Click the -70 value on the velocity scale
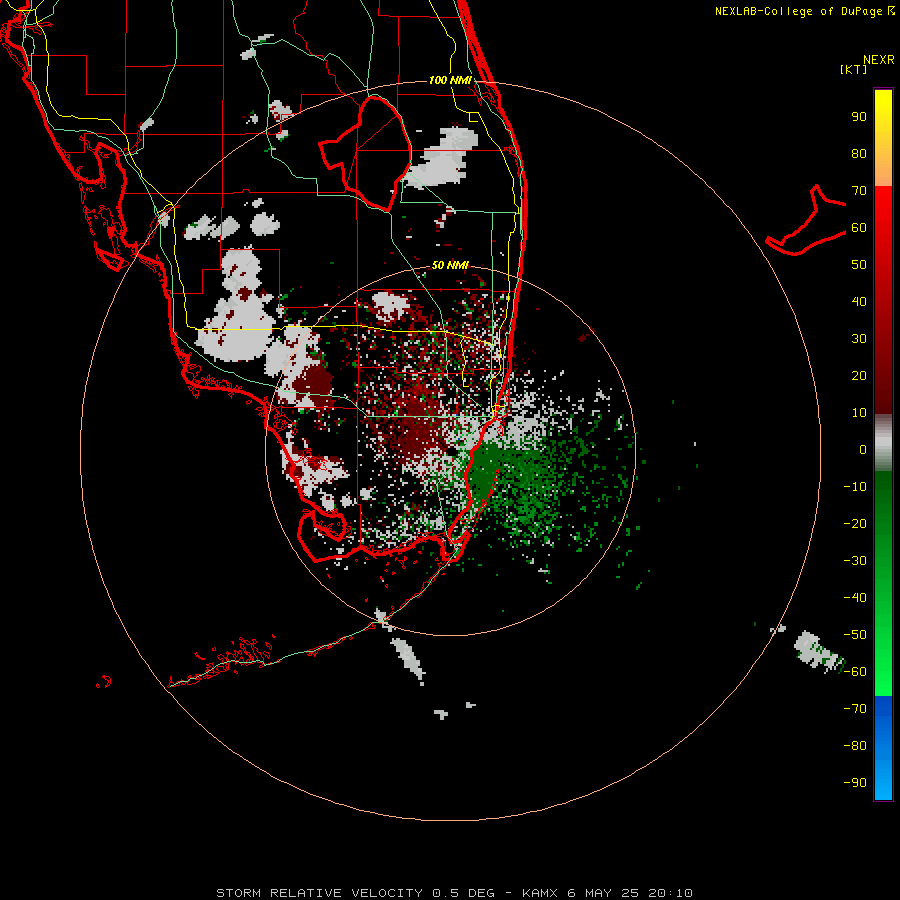The width and height of the screenshot is (900, 900). click(x=855, y=709)
